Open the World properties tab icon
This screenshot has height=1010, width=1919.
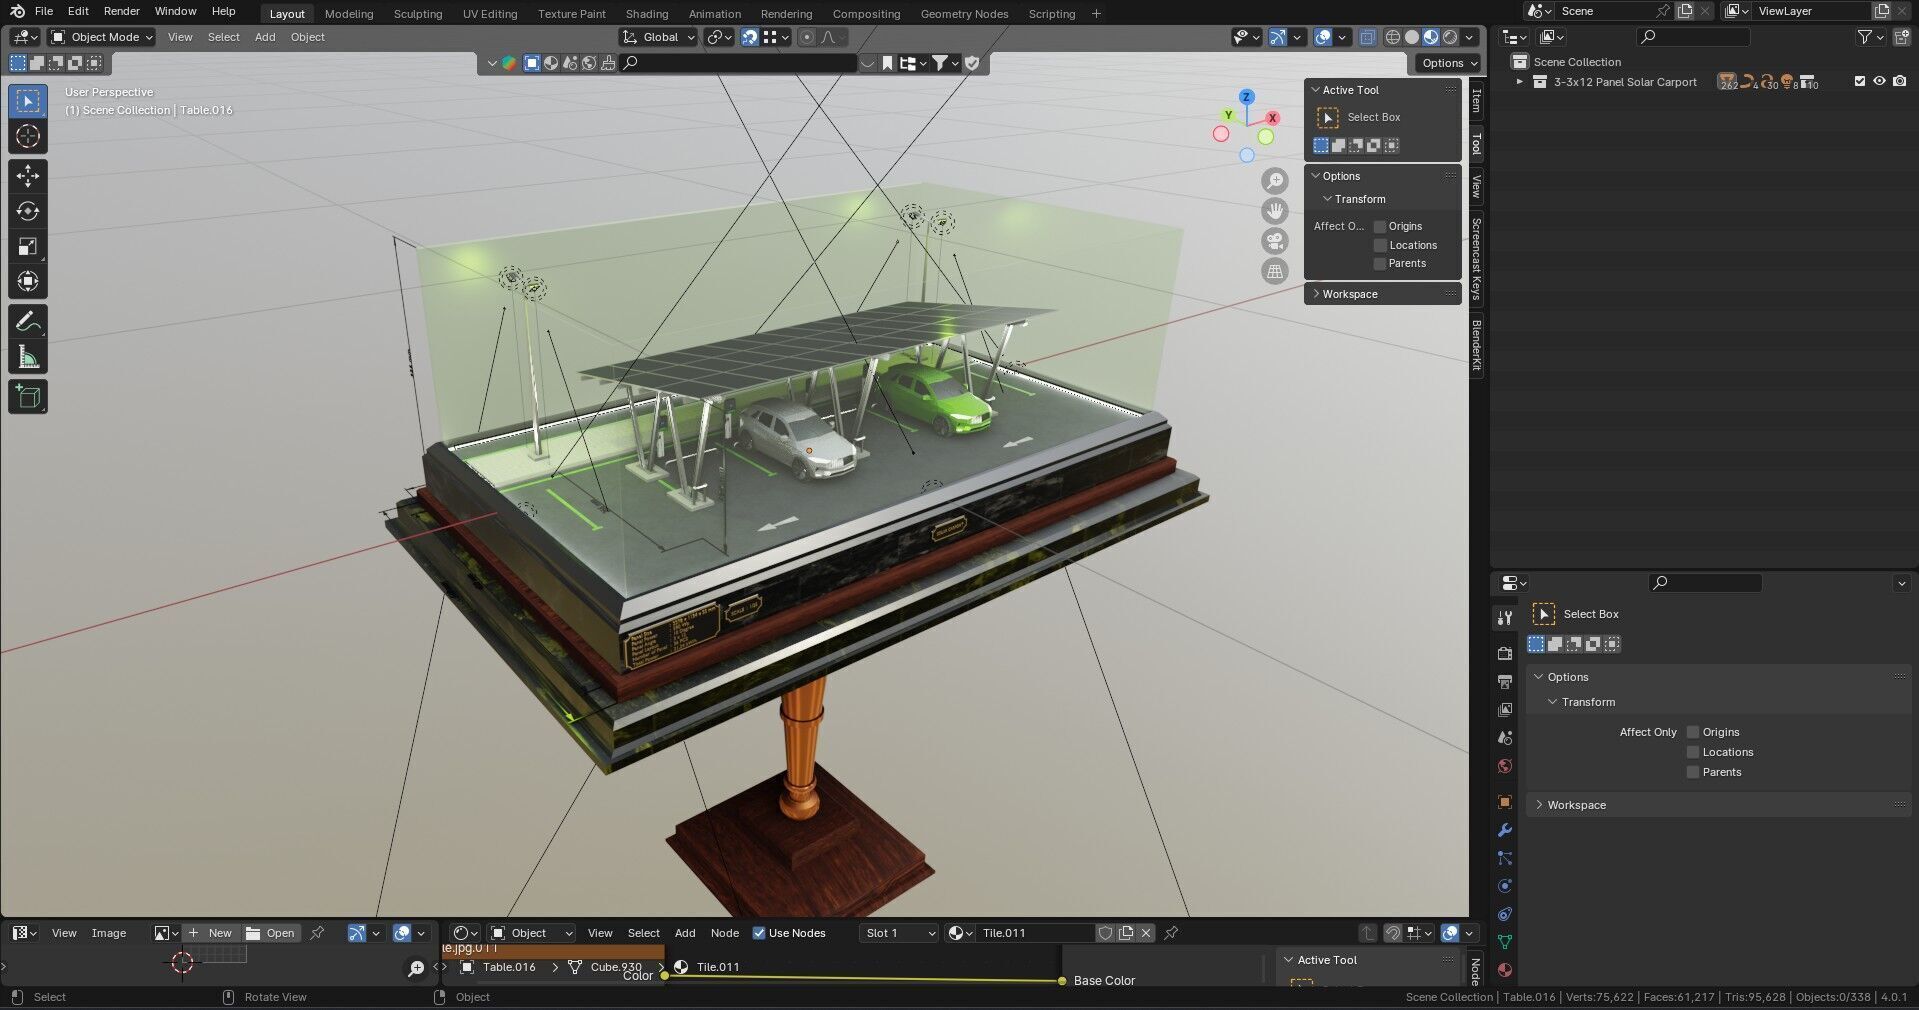[x=1505, y=766]
